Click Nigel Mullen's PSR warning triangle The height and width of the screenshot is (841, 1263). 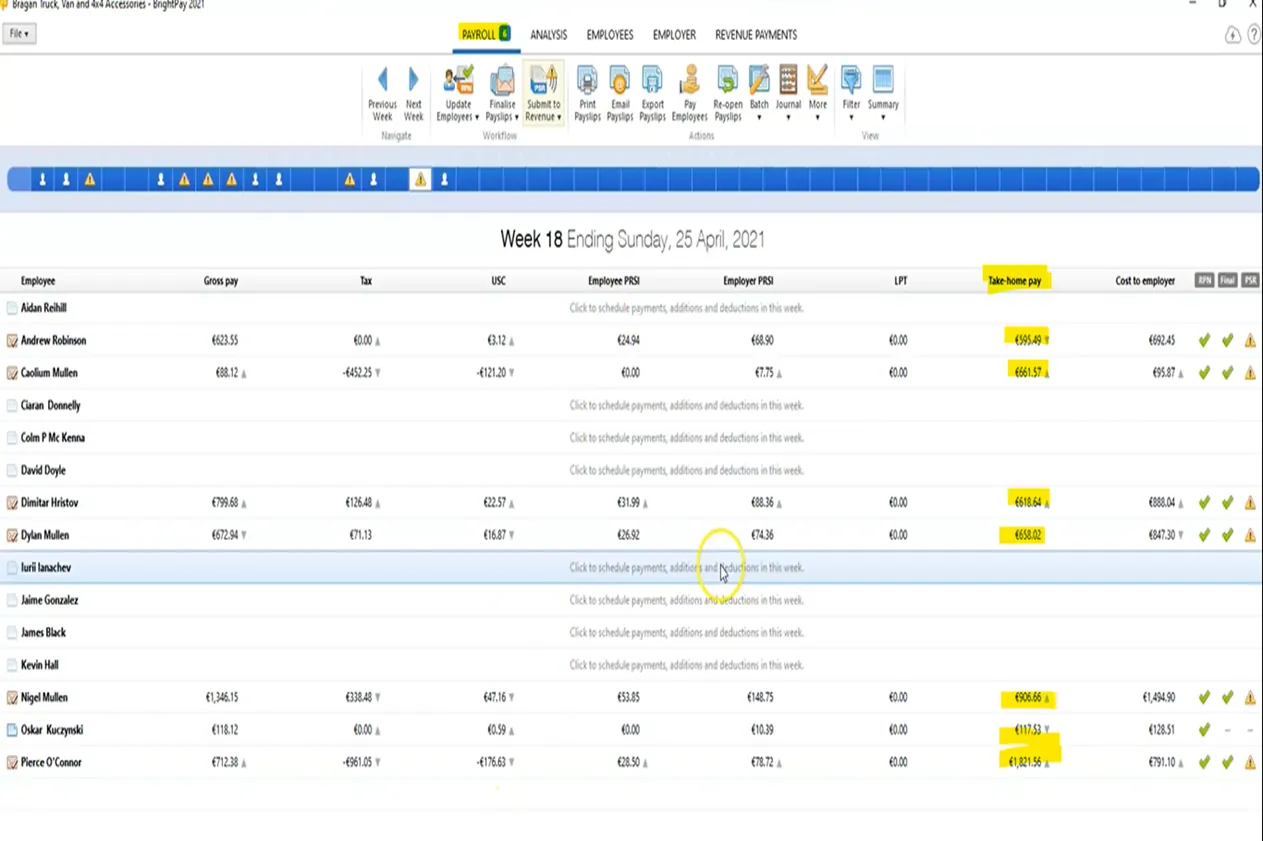tap(1250, 698)
